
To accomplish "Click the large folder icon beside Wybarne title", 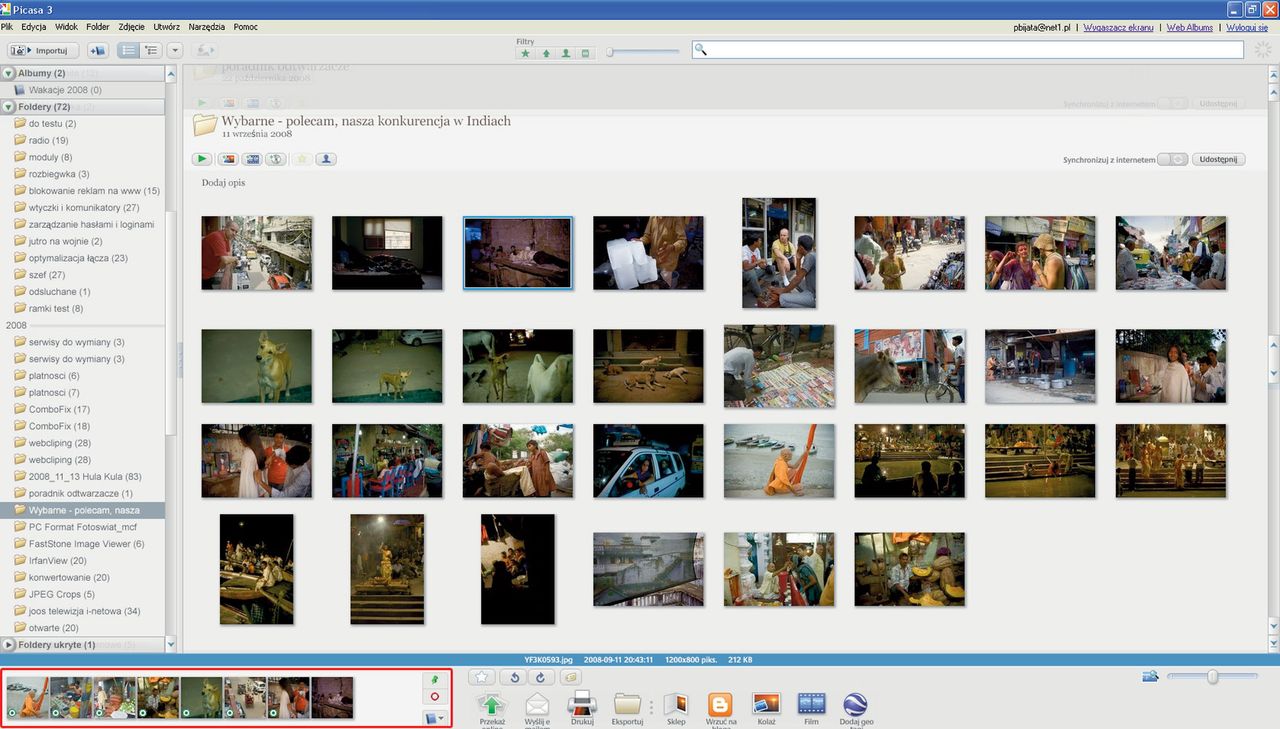I will pyautogui.click(x=205, y=125).
